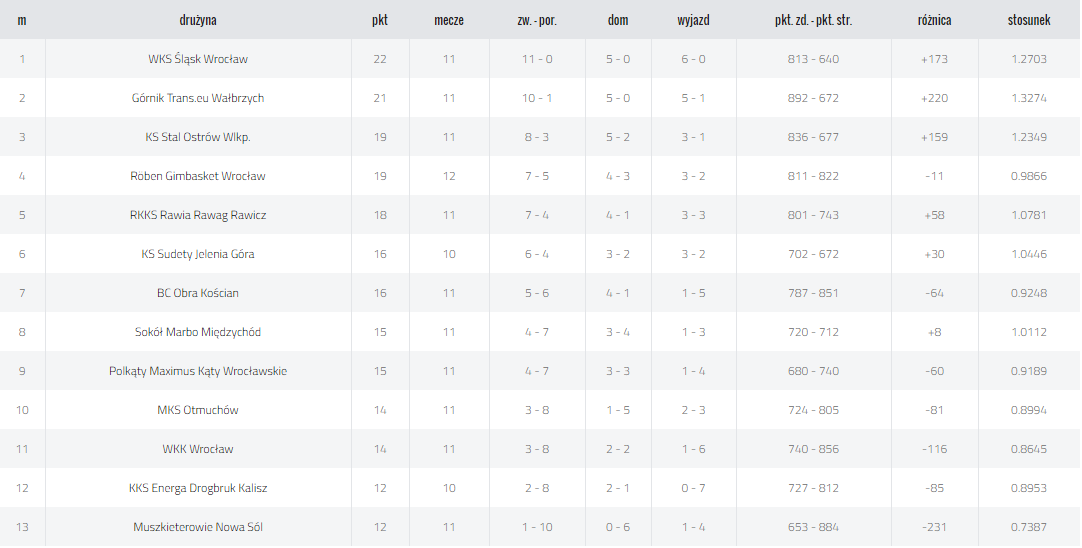Screen dimensions: 1082x548
Task: Sort by the mecze column header
Action: [x=449, y=20]
